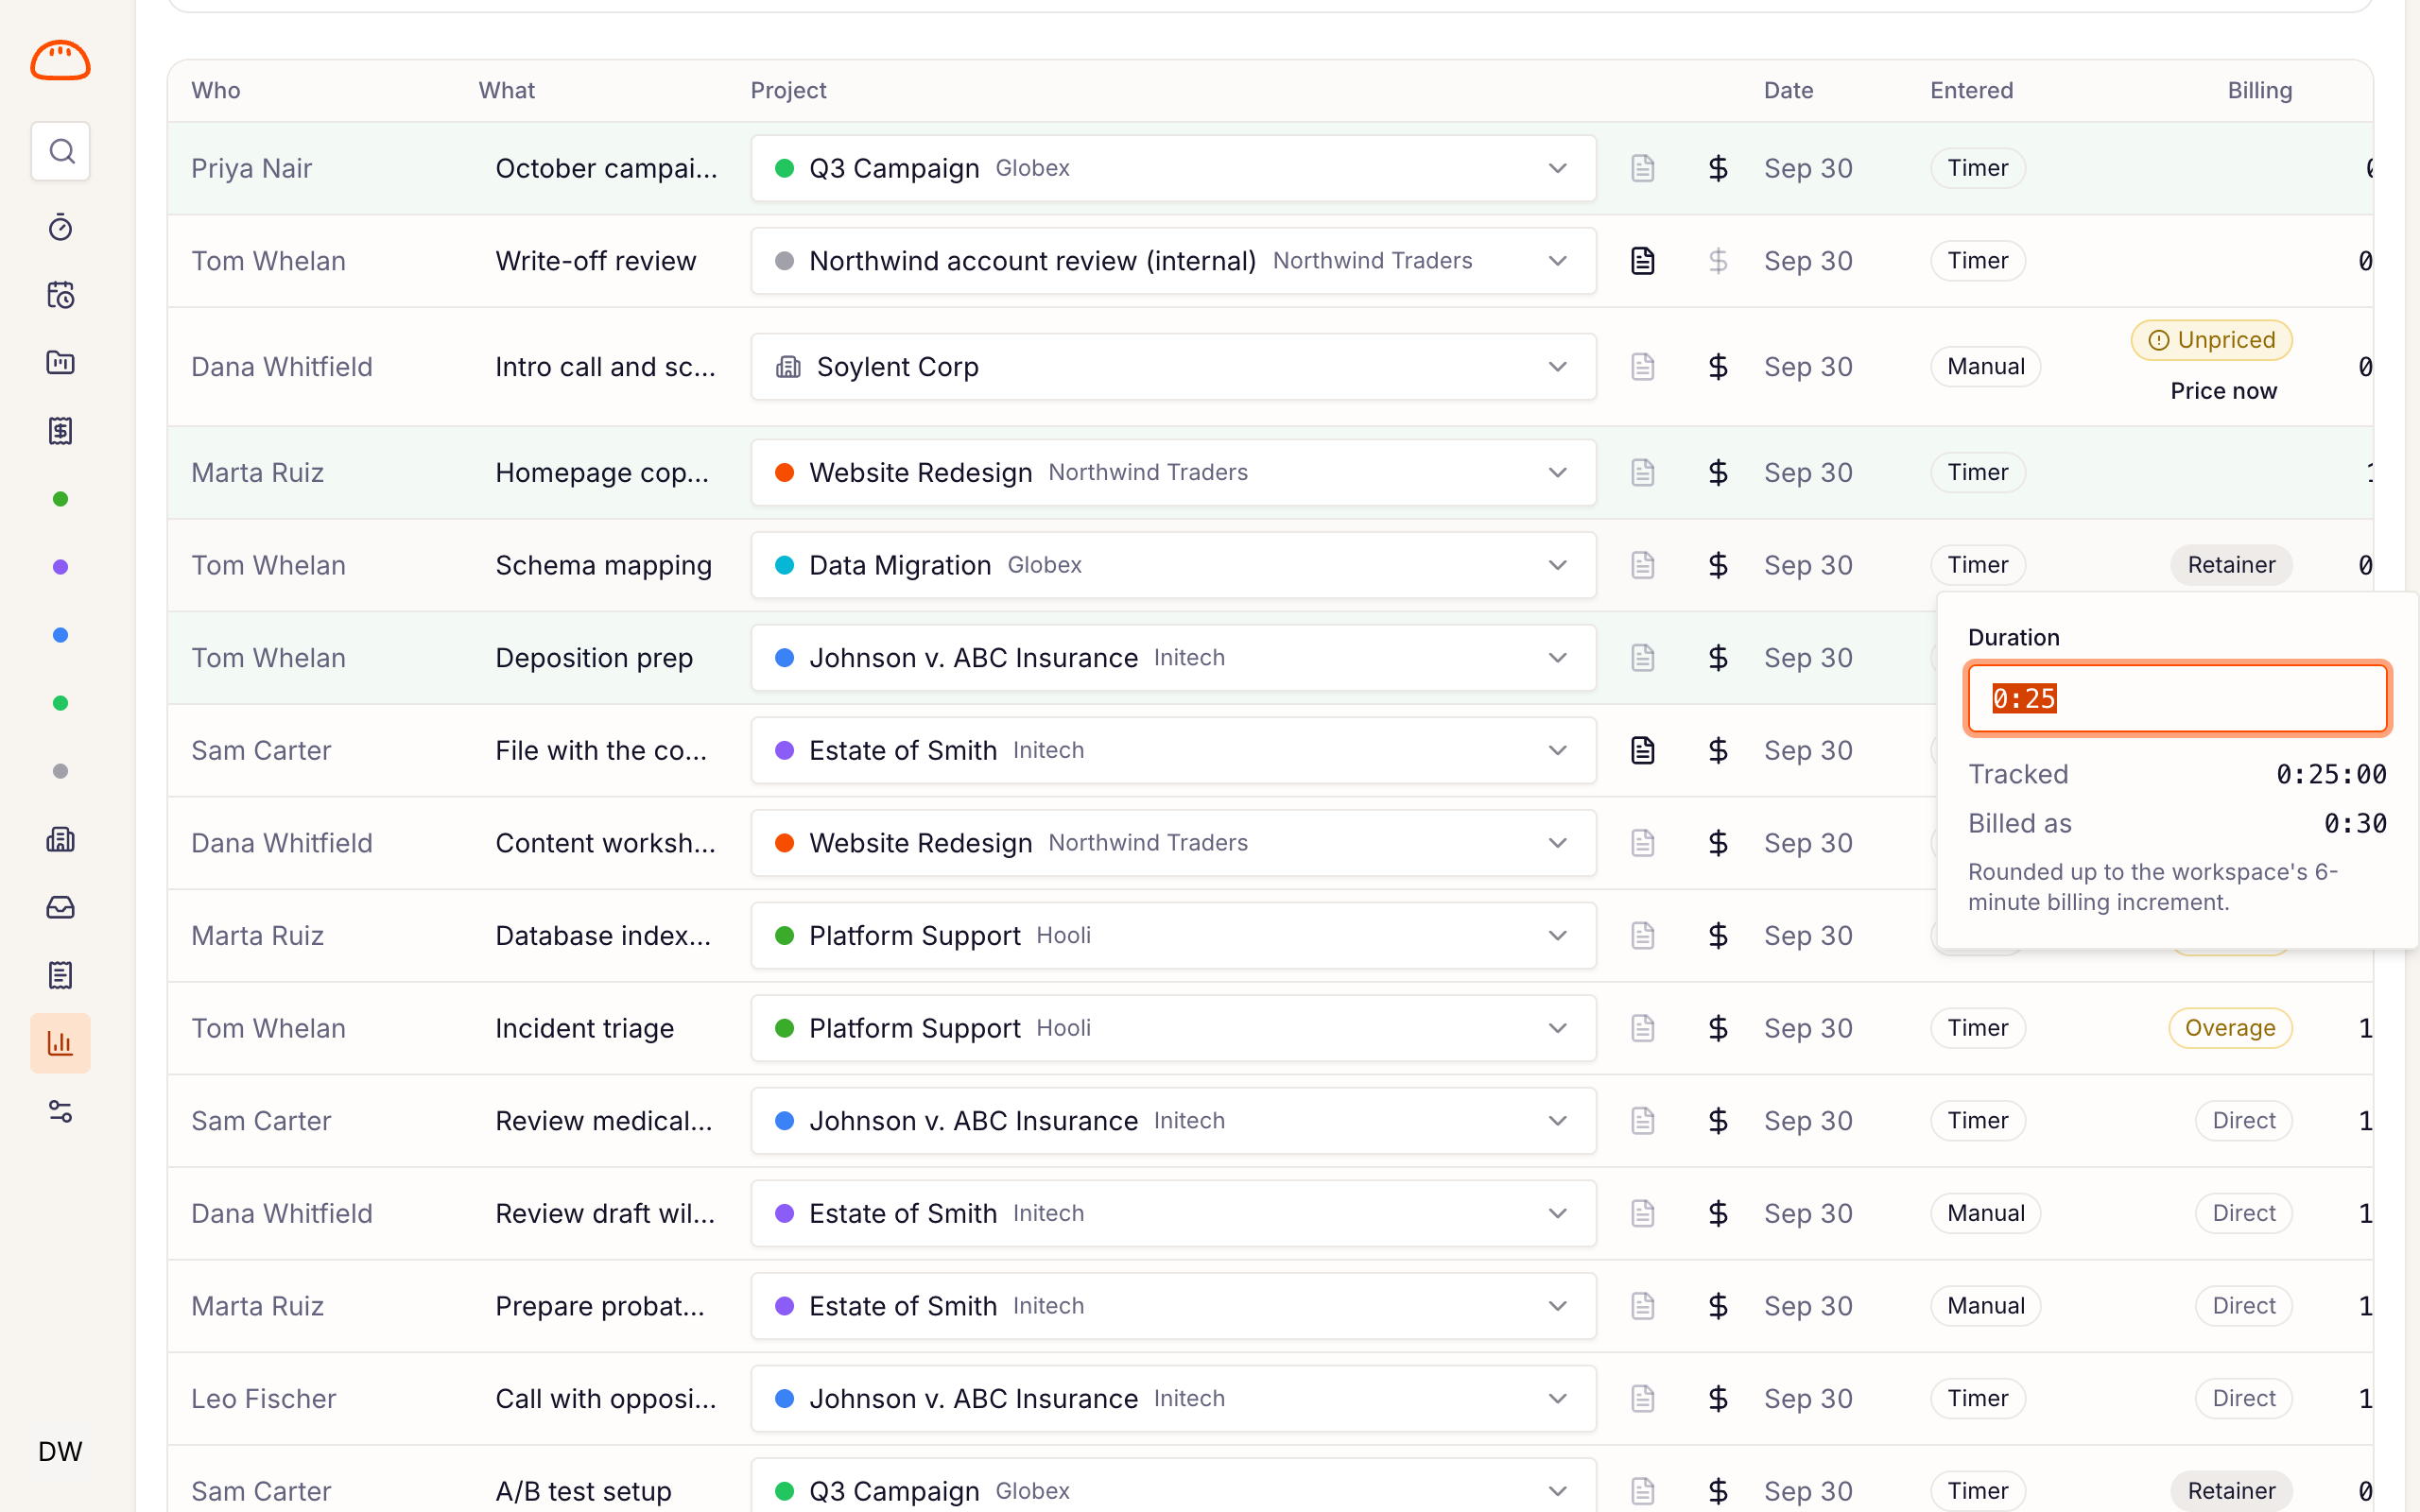Open the invoice dollar icon in the sidebar
This screenshot has height=1512, width=2420.
pyautogui.click(x=60, y=431)
